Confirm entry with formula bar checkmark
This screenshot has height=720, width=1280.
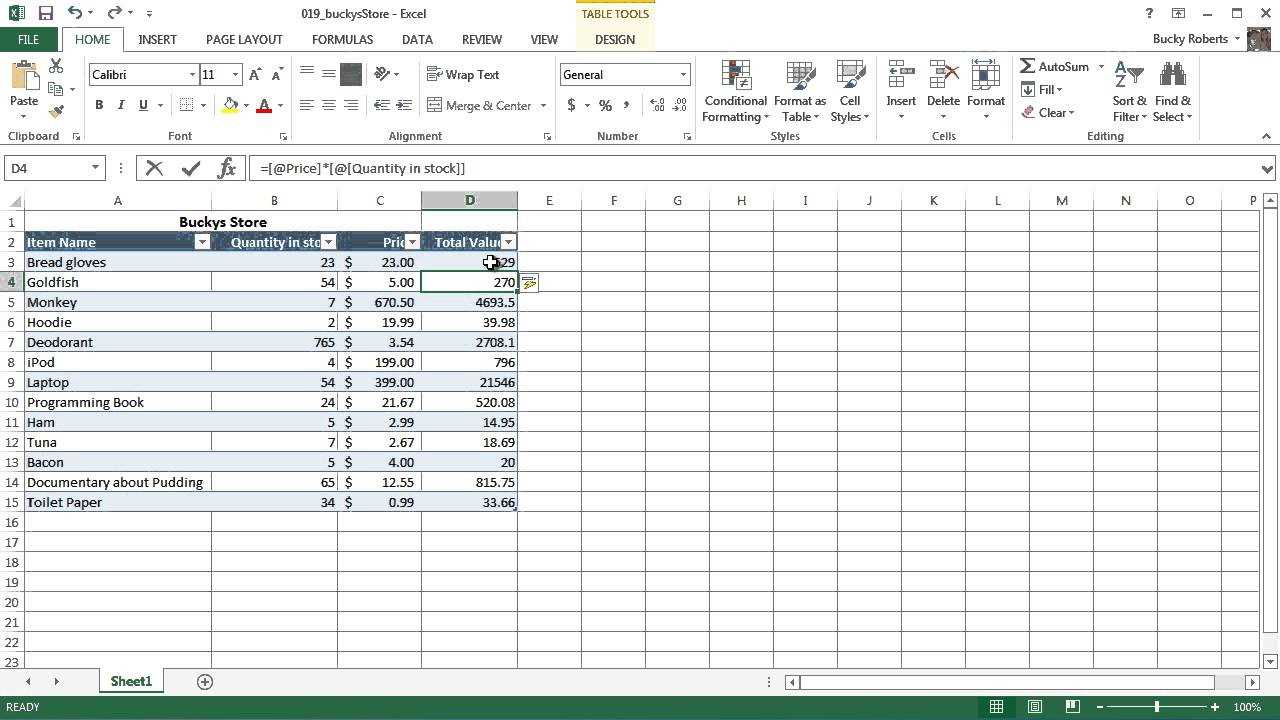pos(190,168)
